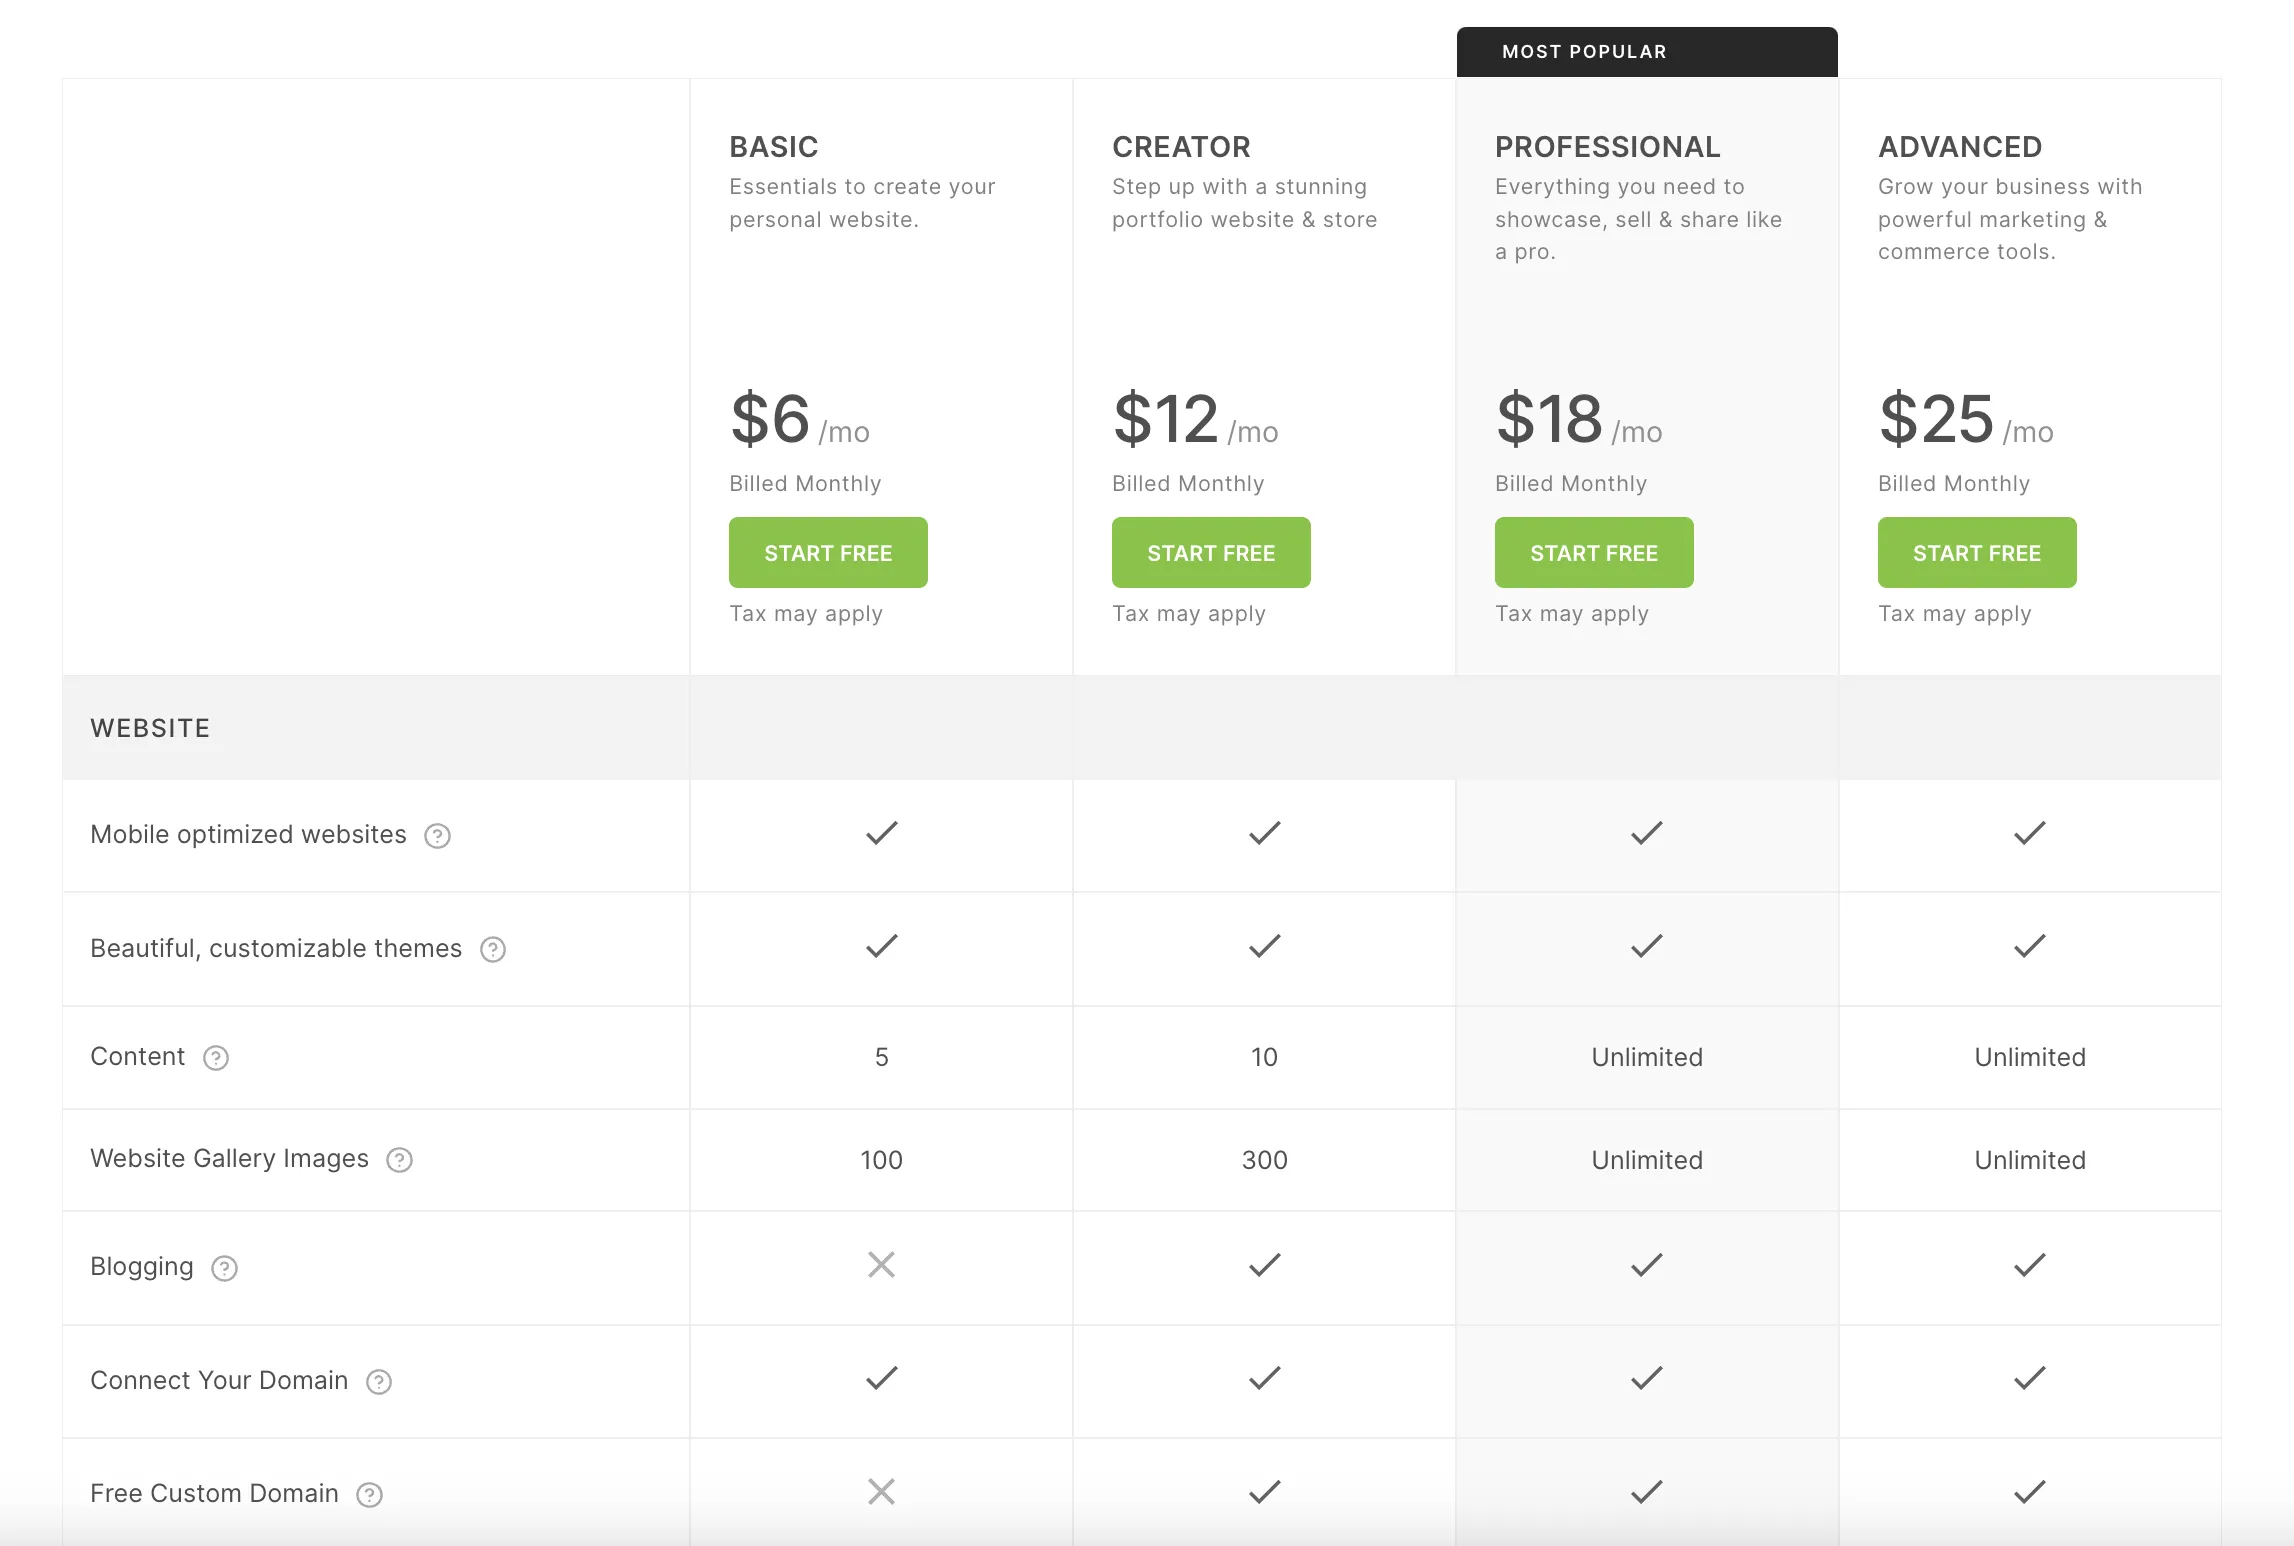Click the Basic plan Free Custom Domain X mark

tap(881, 1492)
